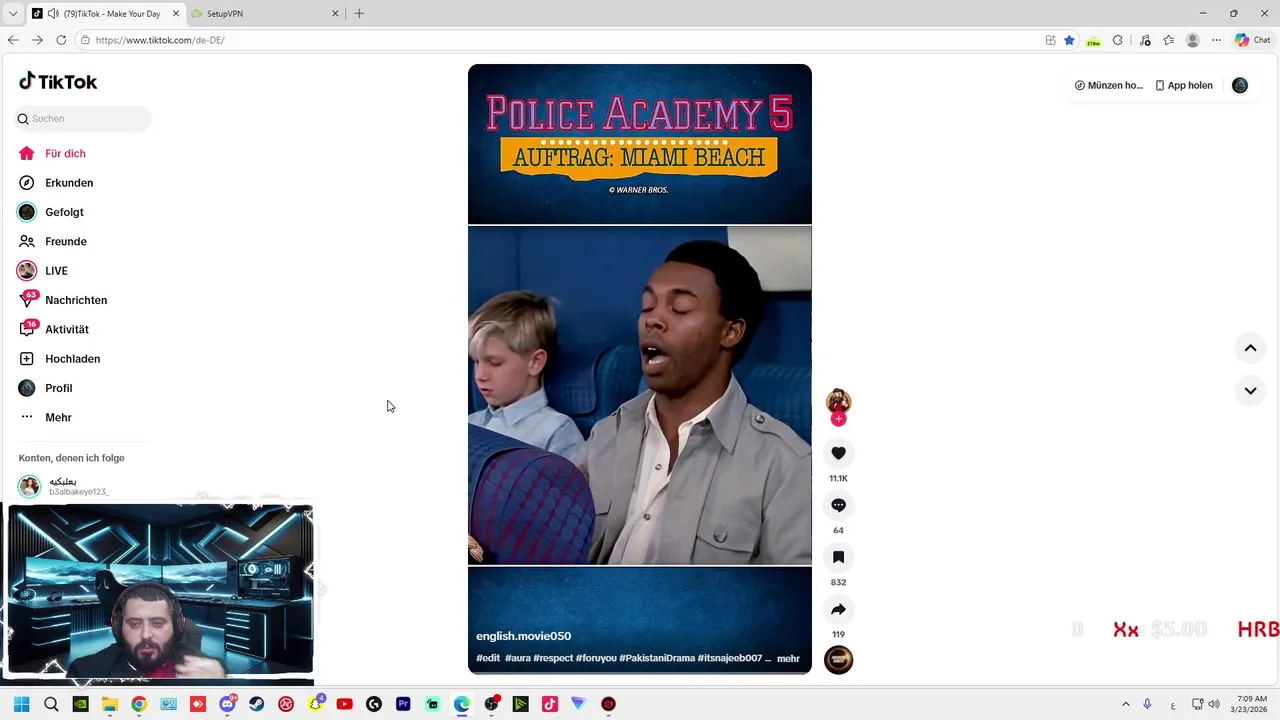
Task: Reload the page
Action: click(x=61, y=40)
